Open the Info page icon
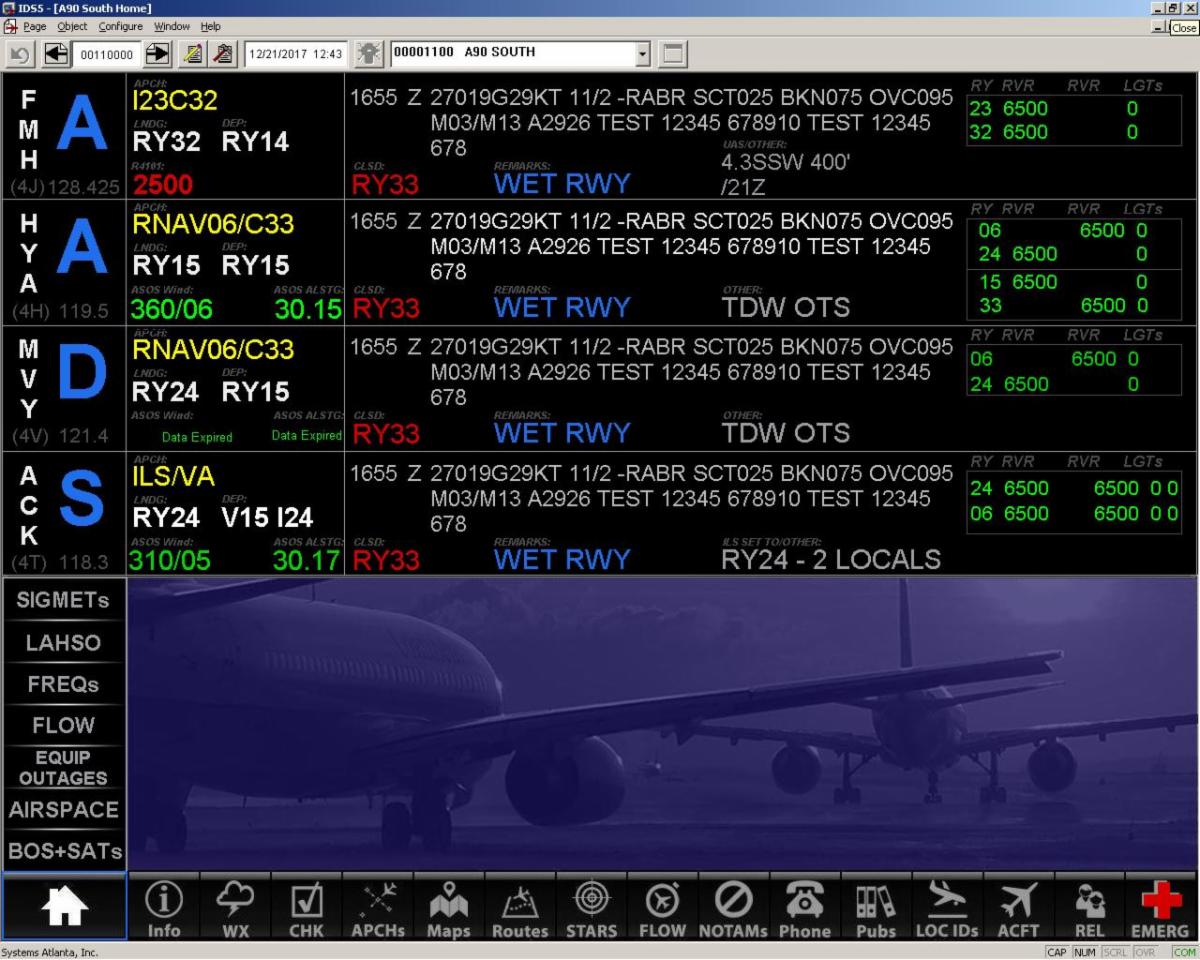This screenshot has height=960, width=1200. click(164, 908)
